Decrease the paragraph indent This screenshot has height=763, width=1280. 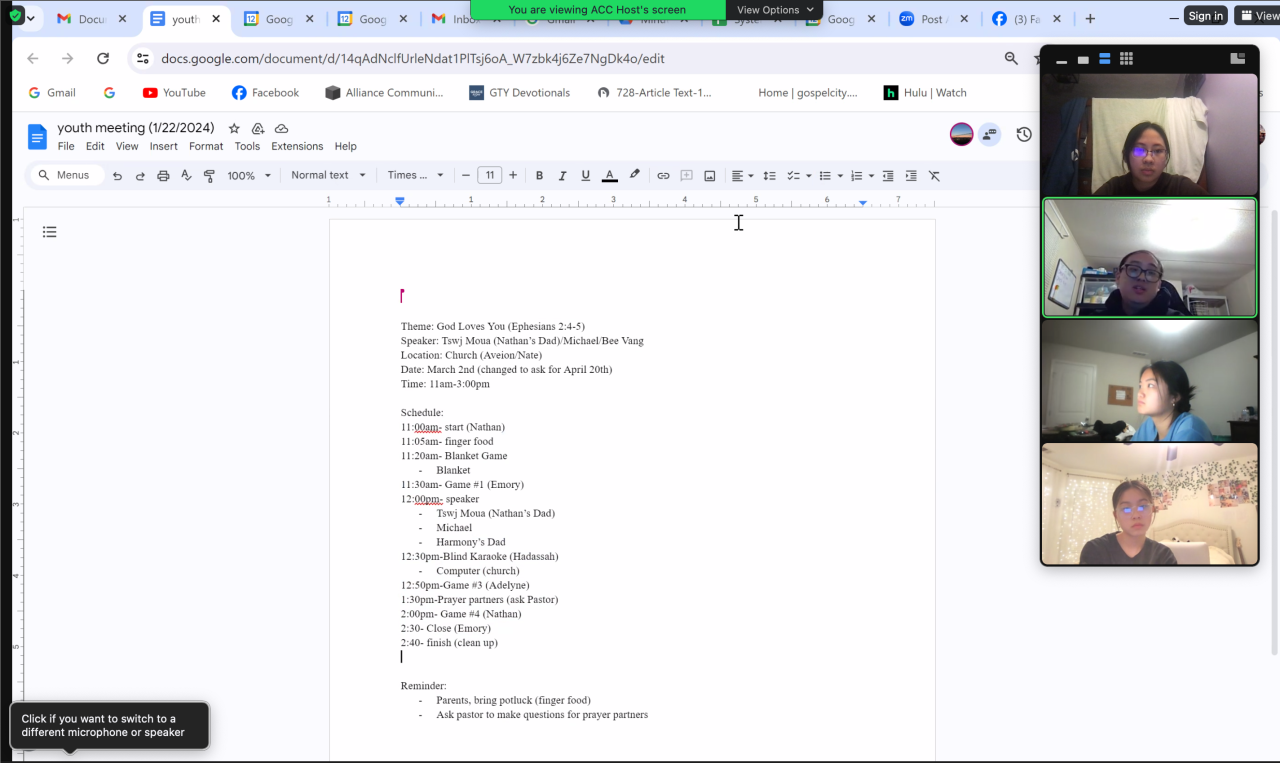(x=888, y=175)
